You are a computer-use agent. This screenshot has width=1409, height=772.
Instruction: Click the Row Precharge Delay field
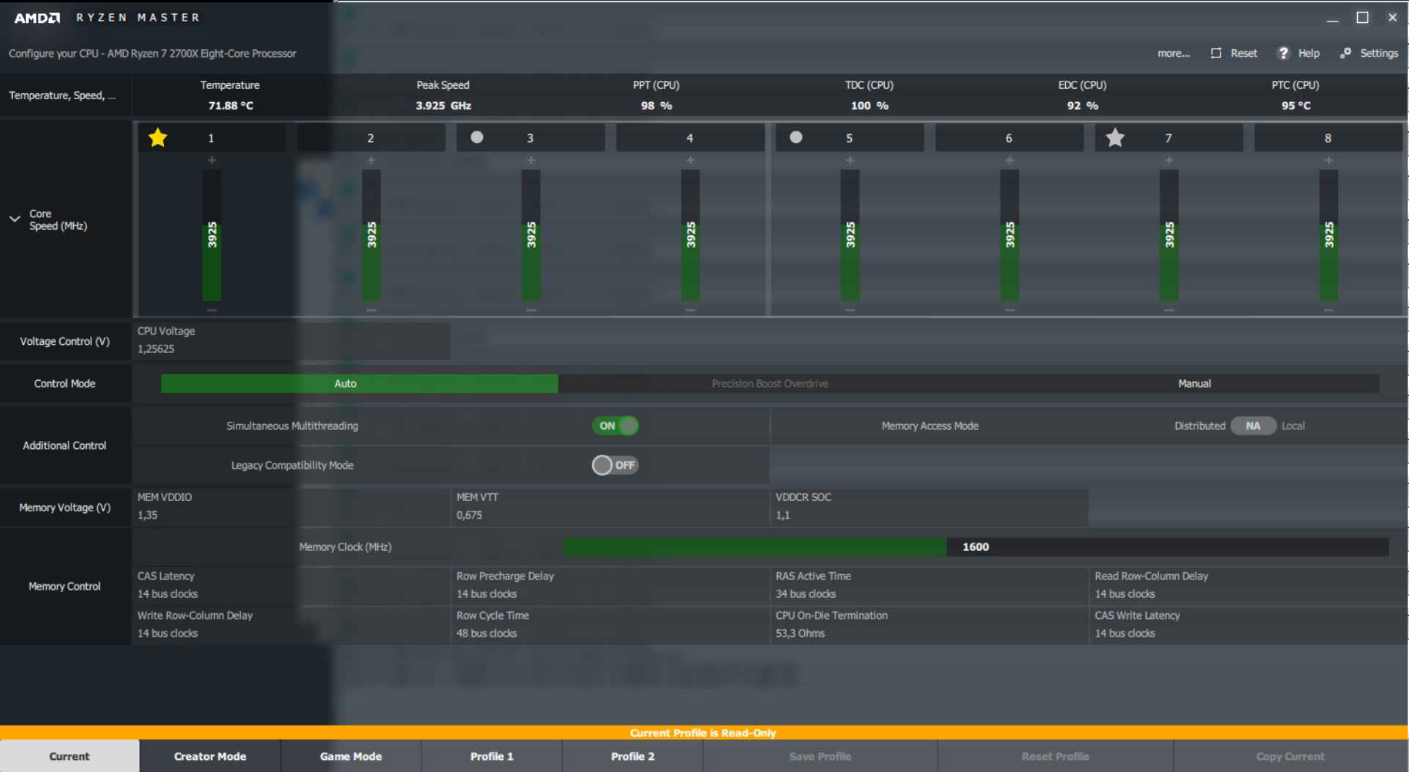[611, 585]
